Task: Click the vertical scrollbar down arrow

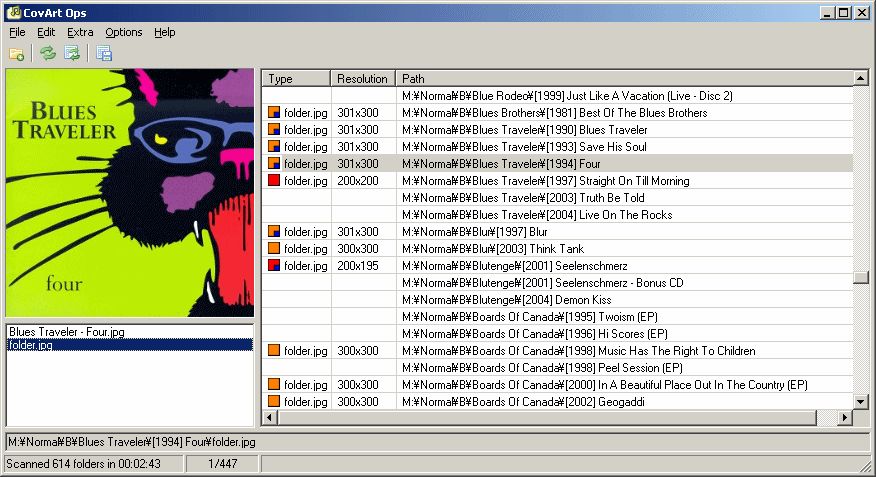Action: pyautogui.click(x=861, y=401)
